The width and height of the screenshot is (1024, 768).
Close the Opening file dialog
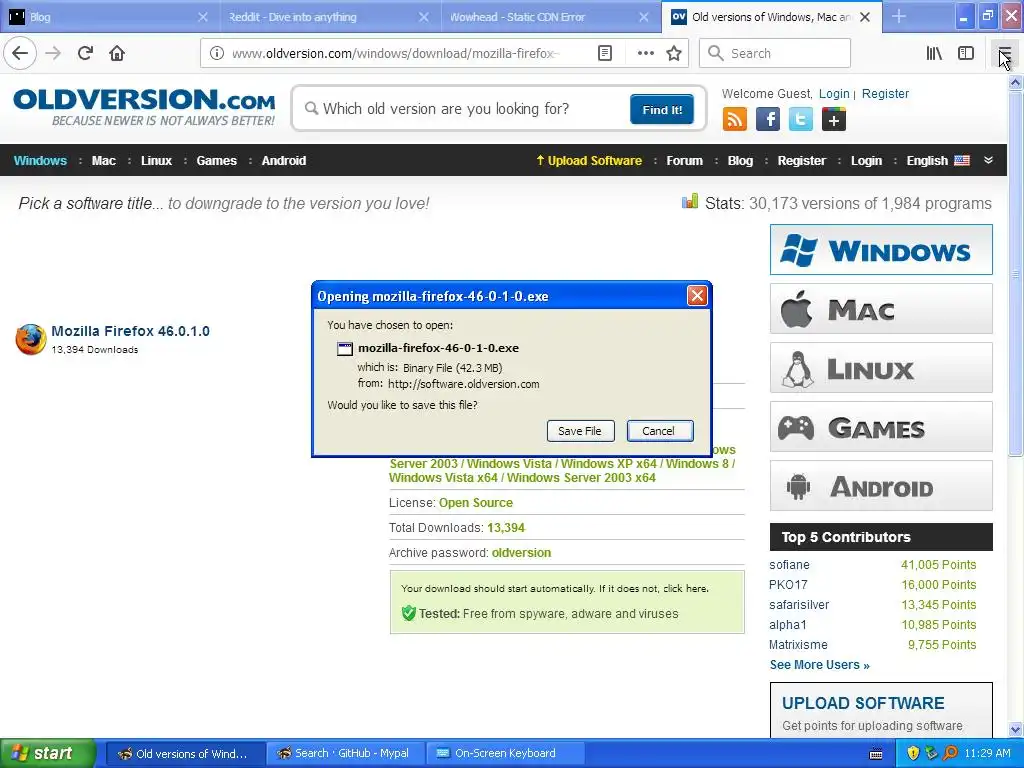coord(697,296)
